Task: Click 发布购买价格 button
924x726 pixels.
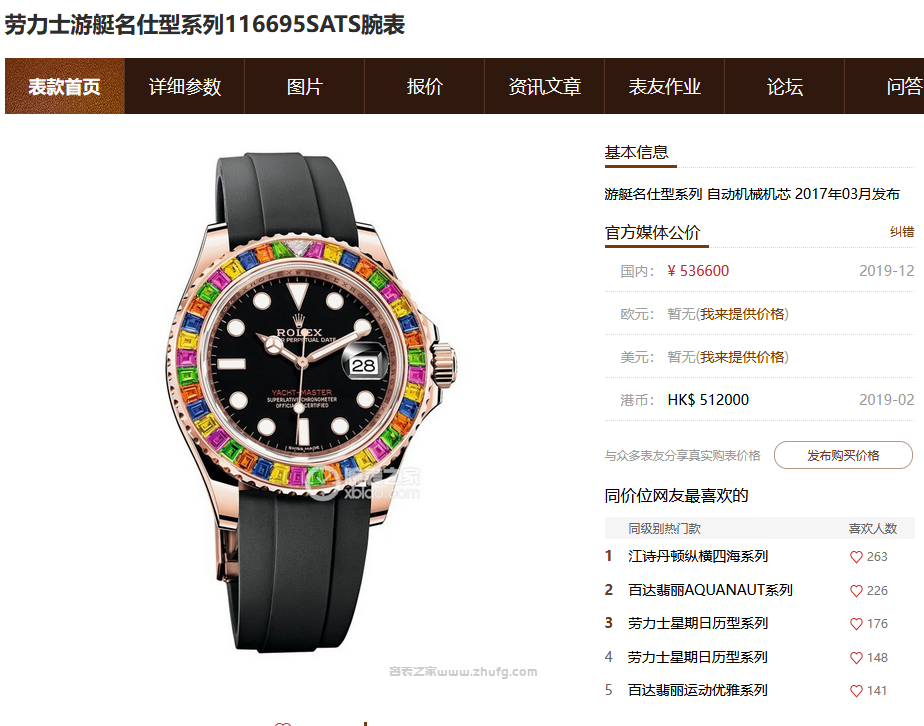Action: tap(843, 455)
